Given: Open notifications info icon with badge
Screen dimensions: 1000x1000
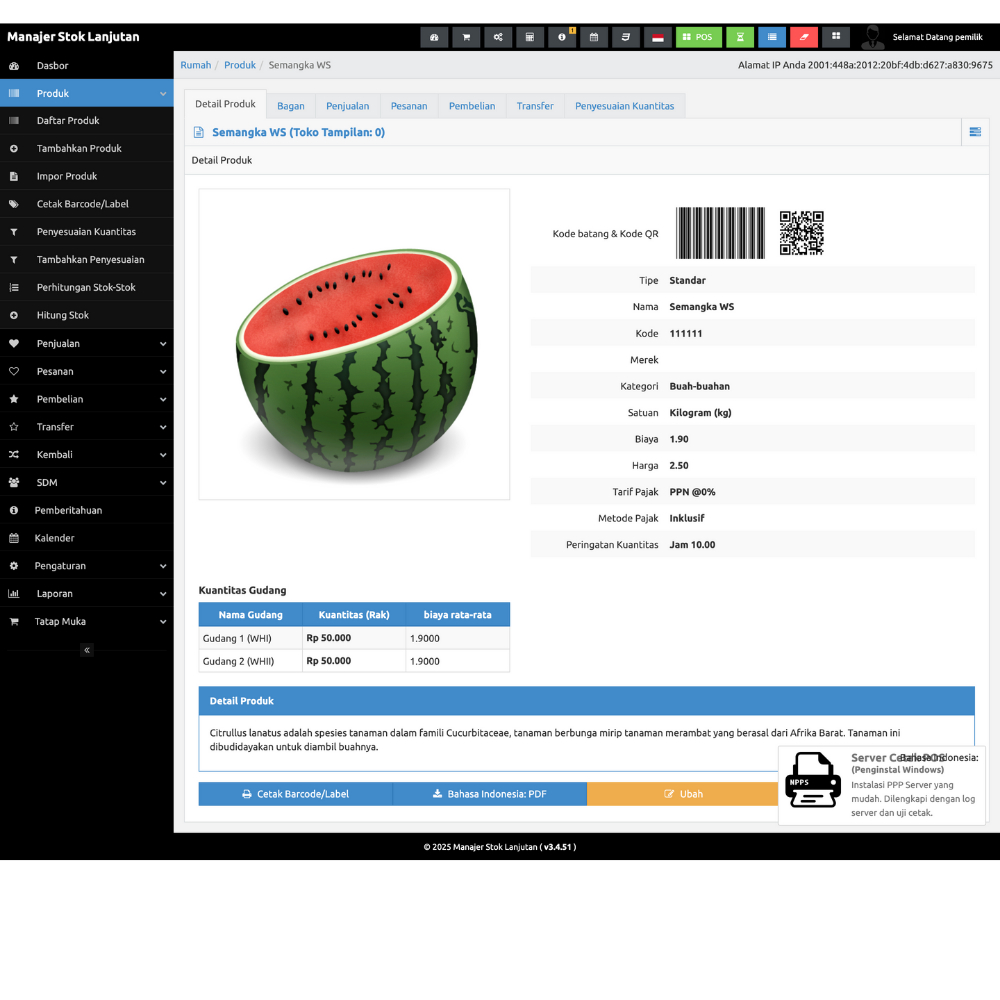Looking at the screenshot, I should point(562,38).
